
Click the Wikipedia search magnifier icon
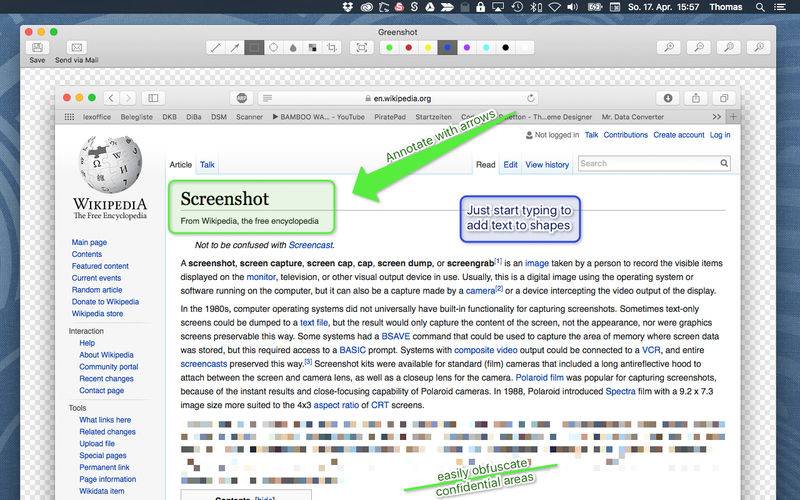[724, 163]
